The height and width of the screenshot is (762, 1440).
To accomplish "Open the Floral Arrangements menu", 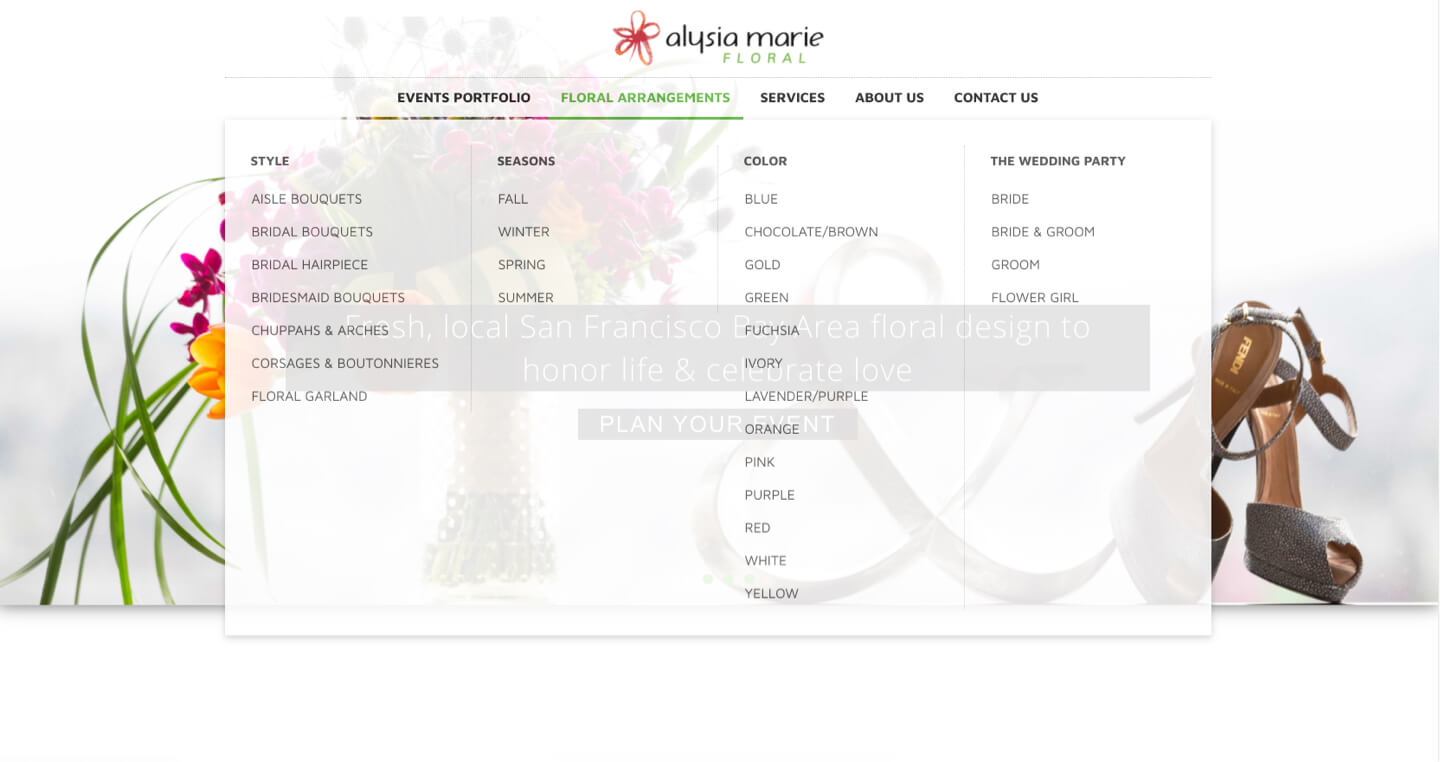I will [645, 98].
